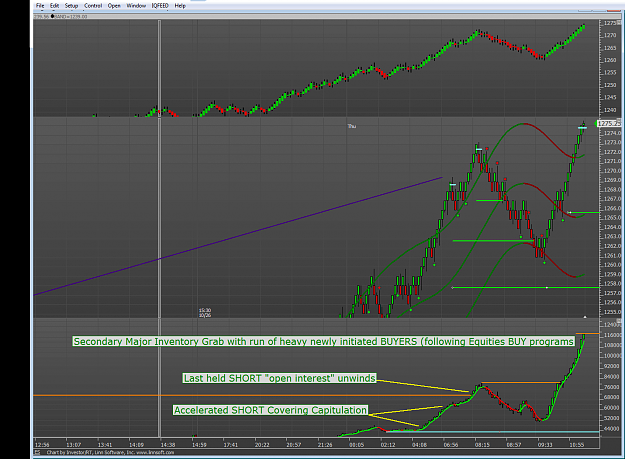Click the 04:08 time axis label

pyautogui.click(x=419, y=445)
